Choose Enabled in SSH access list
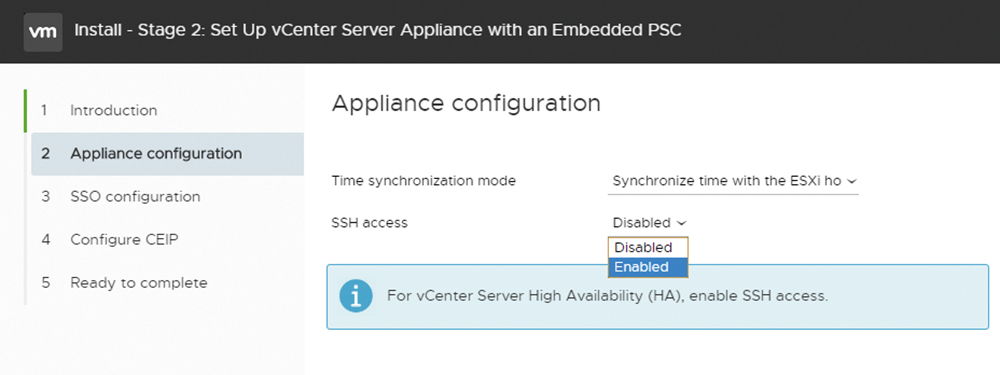The image size is (1000, 375). tap(648, 267)
